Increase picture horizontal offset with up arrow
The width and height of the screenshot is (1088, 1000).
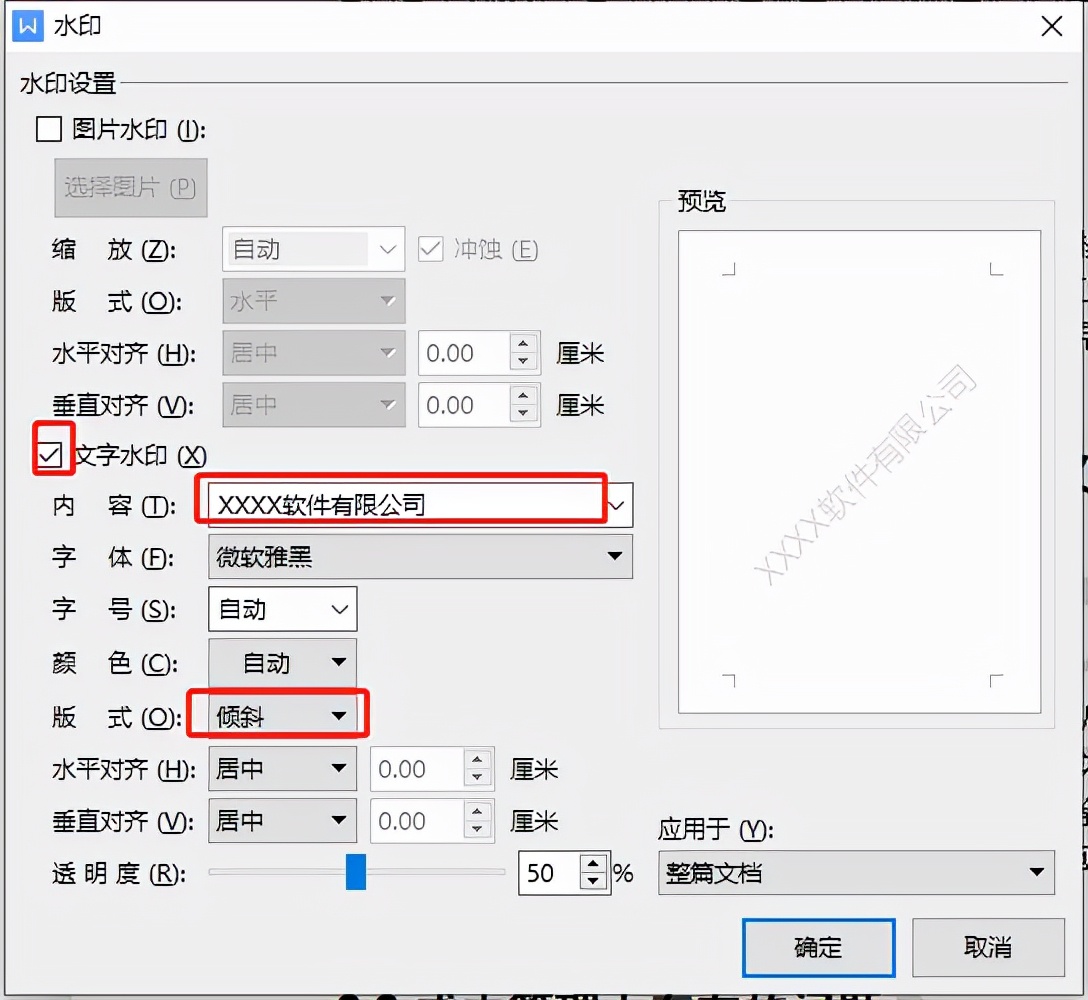tap(523, 344)
